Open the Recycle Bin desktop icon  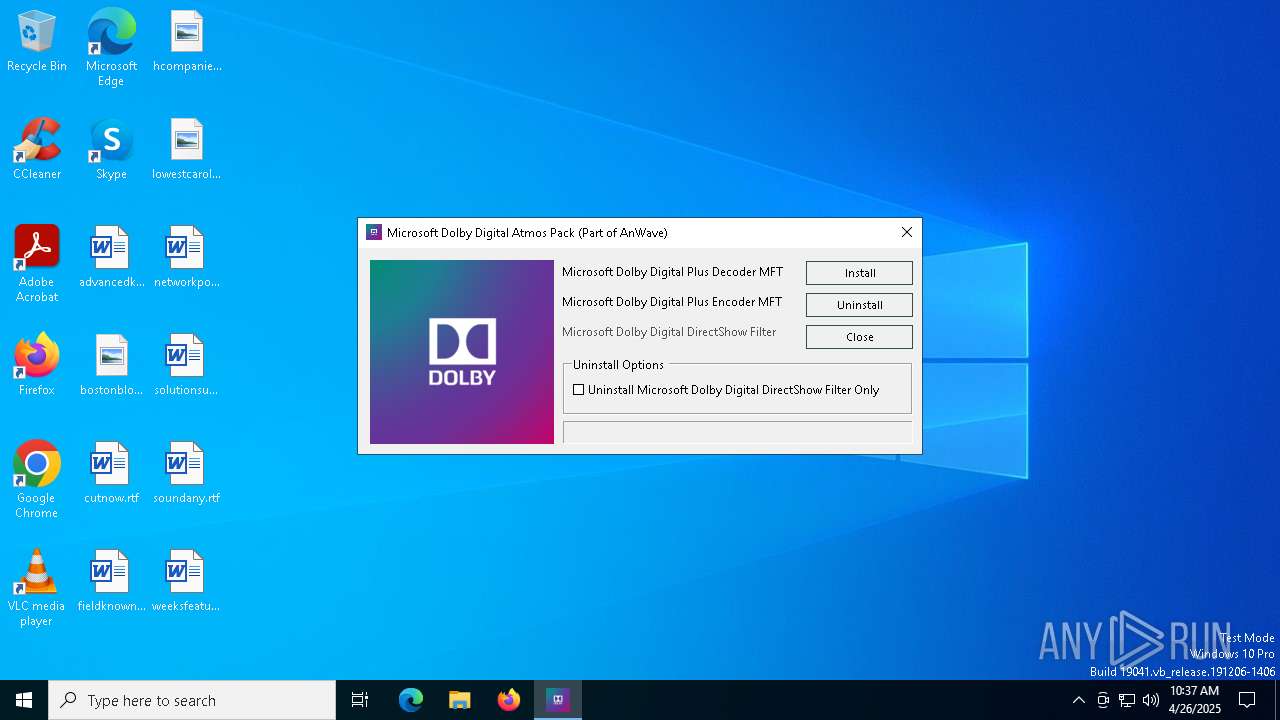37,42
